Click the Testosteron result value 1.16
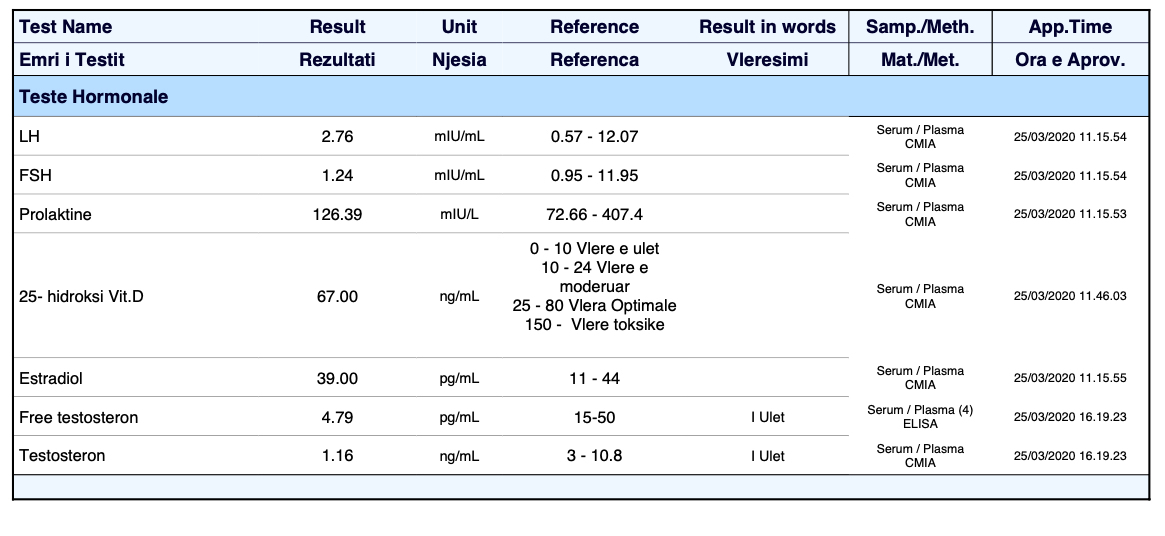The width and height of the screenshot is (1165, 536). click(337, 456)
